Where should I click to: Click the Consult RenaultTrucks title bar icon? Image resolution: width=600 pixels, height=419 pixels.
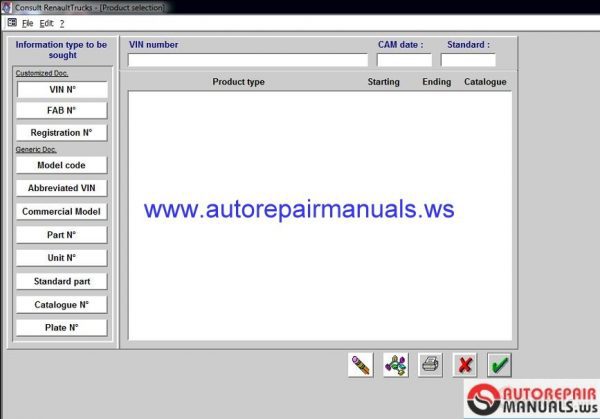6,7
